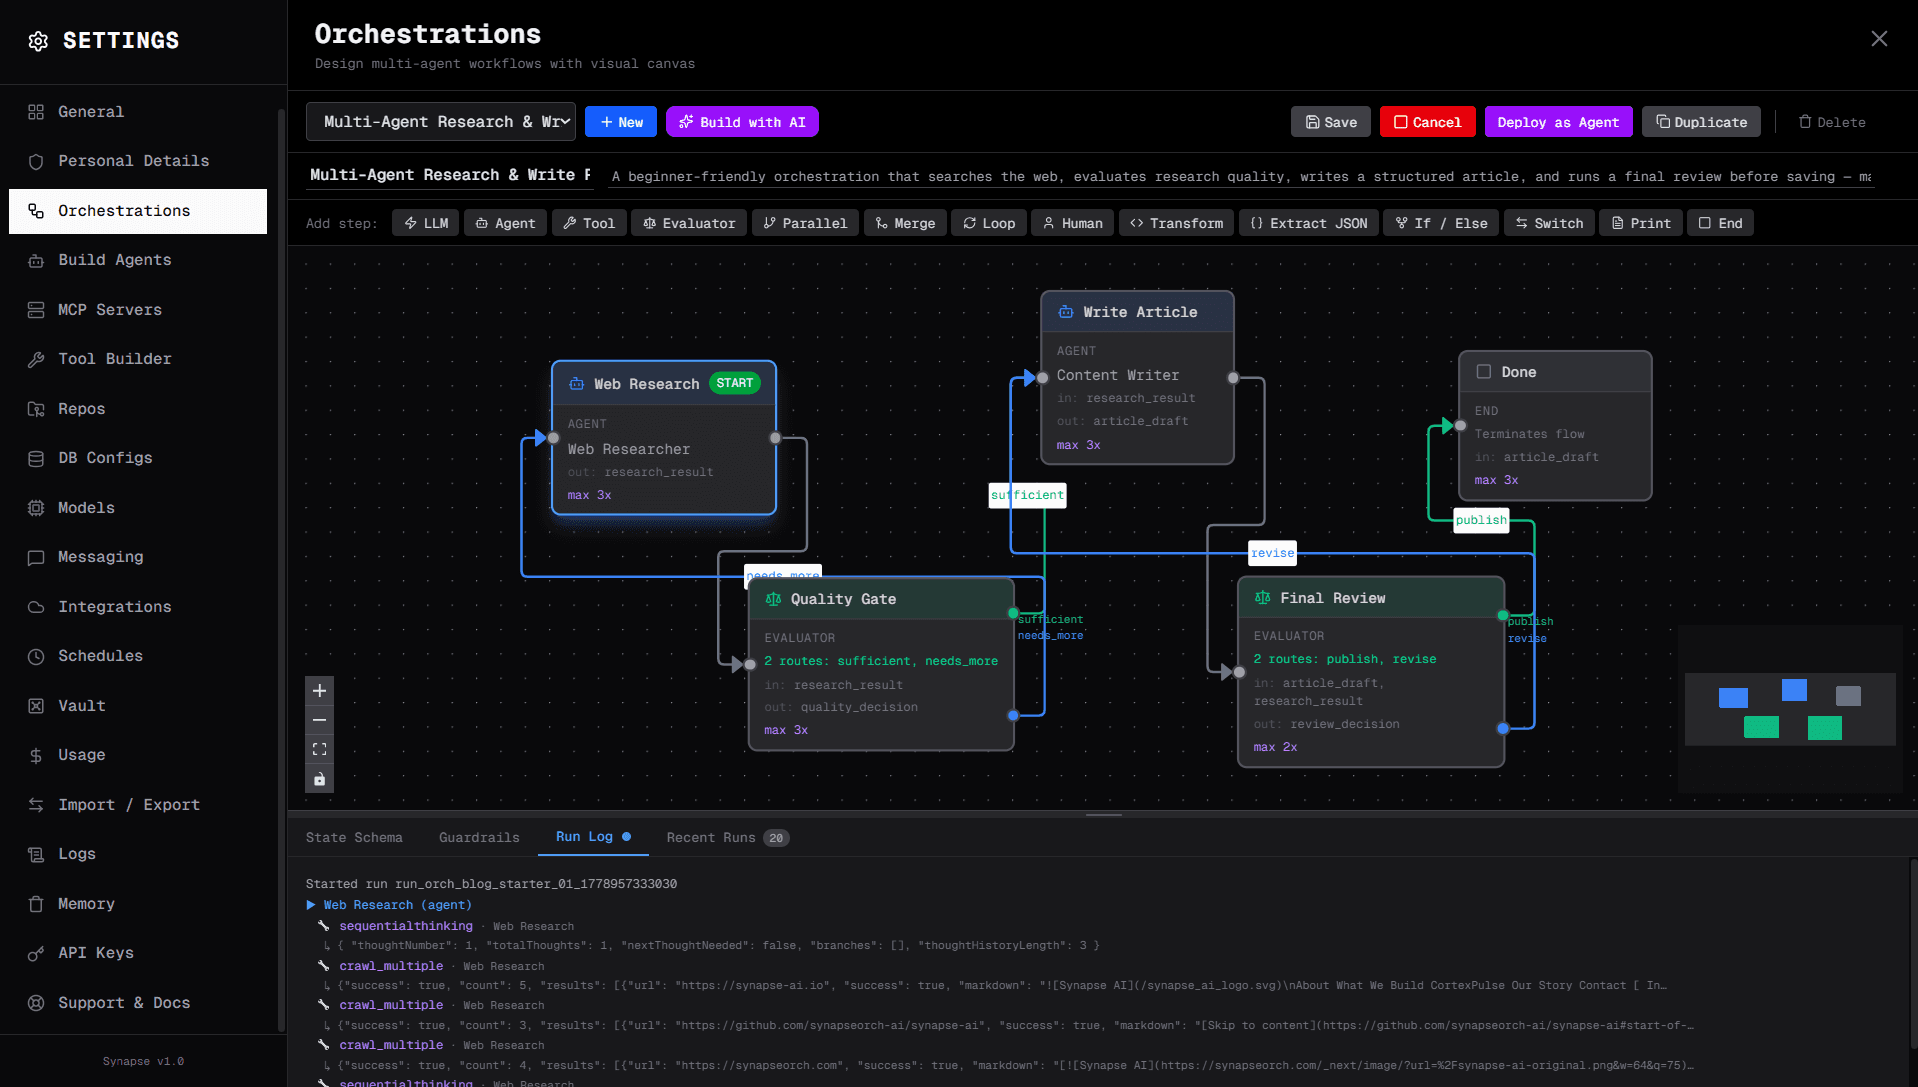Add an Agent step
1918x1087 pixels.
click(505, 223)
